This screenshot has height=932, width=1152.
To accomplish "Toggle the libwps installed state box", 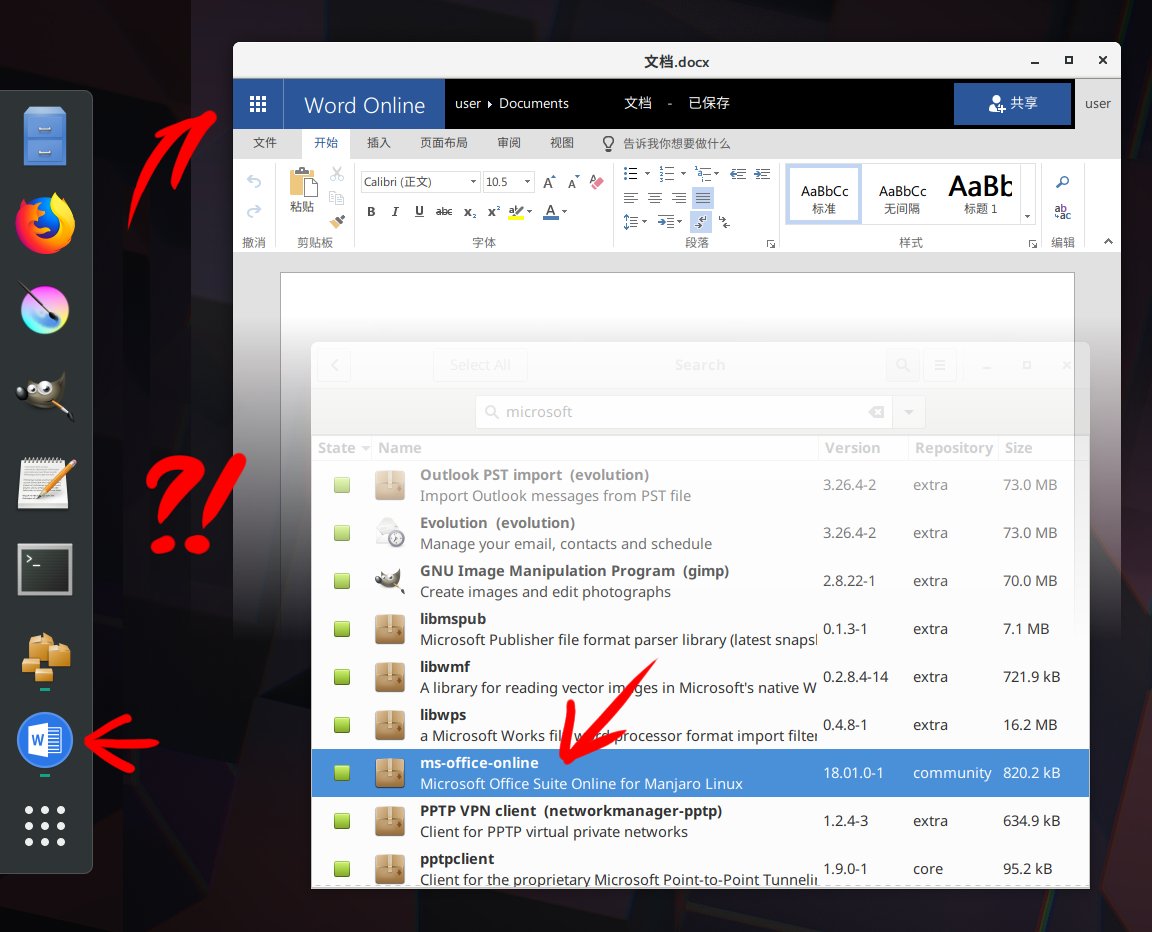I will point(342,725).
